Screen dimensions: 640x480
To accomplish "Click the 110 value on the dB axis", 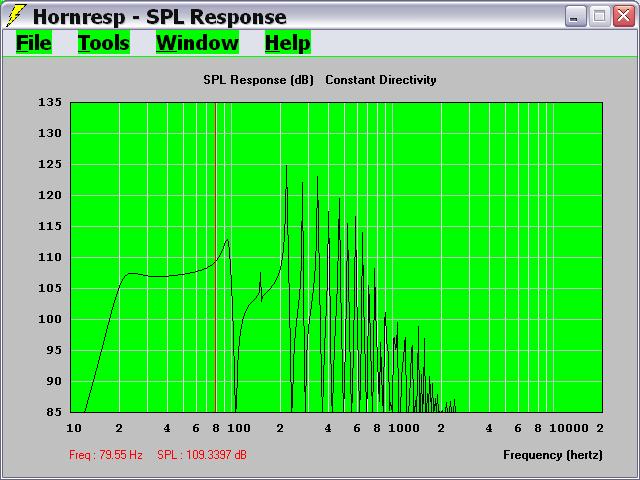I will click(x=50, y=257).
